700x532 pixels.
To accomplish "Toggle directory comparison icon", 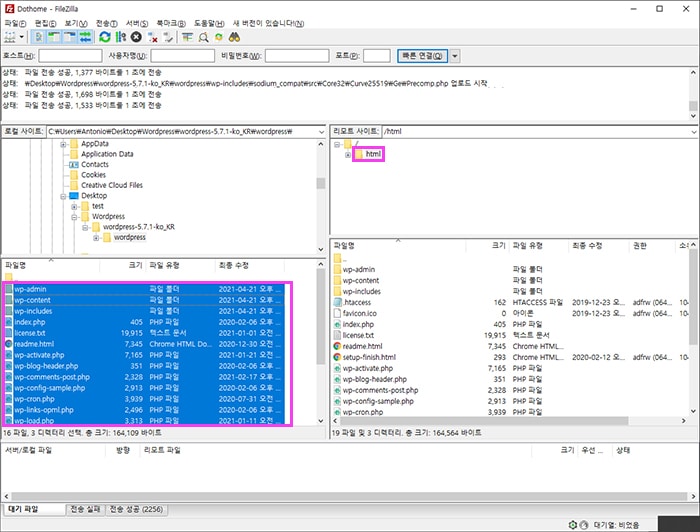I will pos(203,37).
